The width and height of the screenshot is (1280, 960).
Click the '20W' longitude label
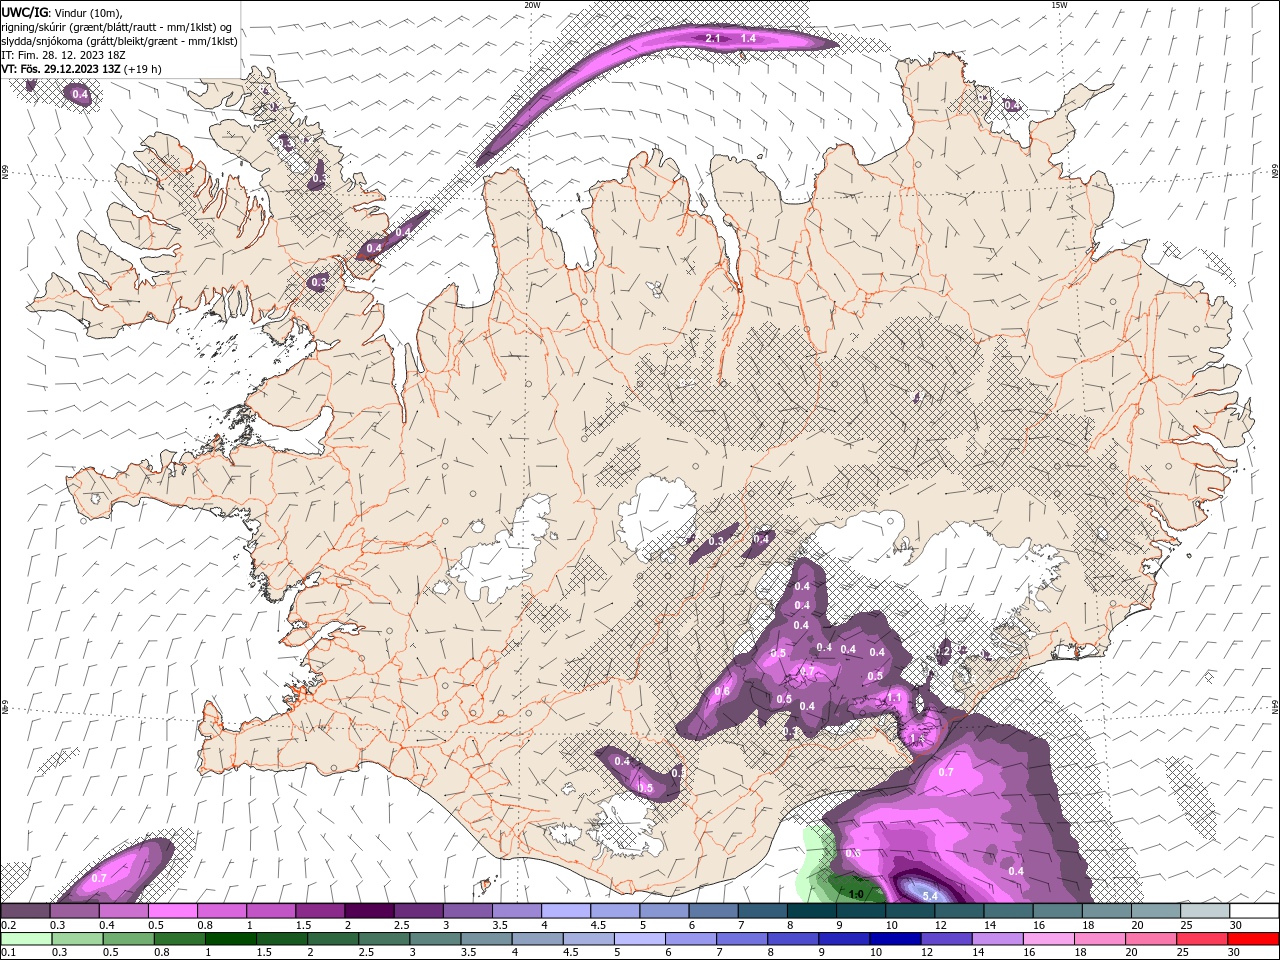[533, 5]
